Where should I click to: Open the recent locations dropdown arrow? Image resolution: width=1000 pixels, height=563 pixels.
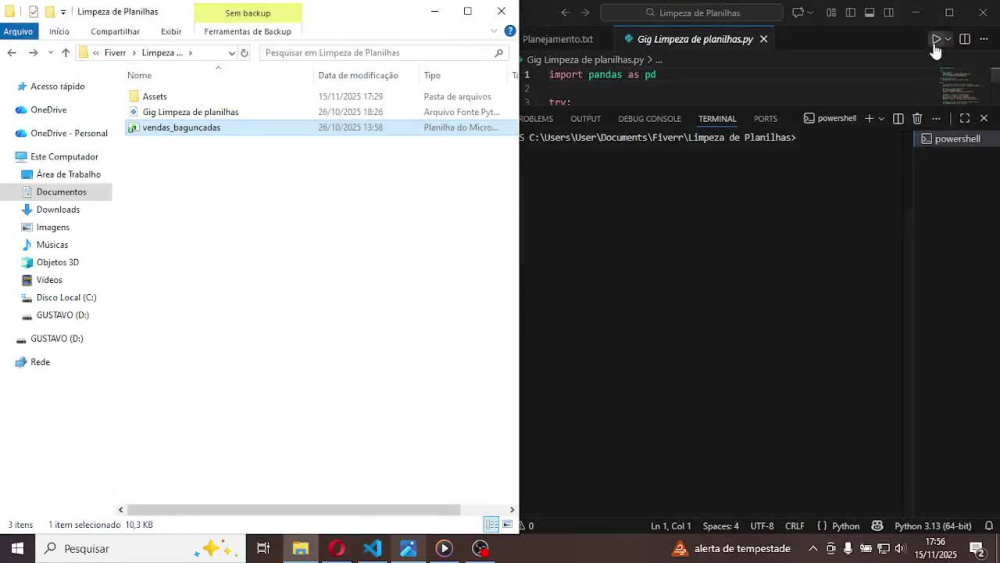point(50,53)
